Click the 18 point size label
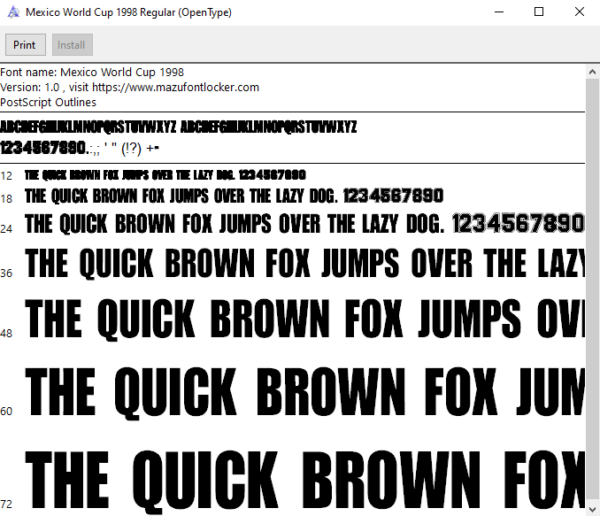The image size is (600, 516). (7, 199)
